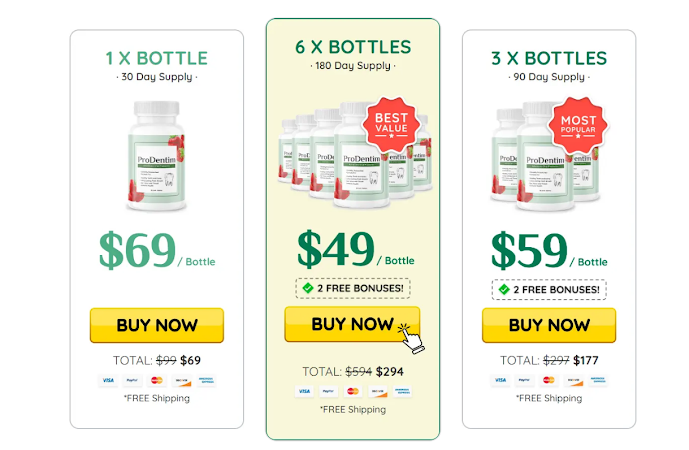Screen dimensions: 689x450
Task: Click Buy Now for the 6 bottles package
Action: tap(352, 324)
